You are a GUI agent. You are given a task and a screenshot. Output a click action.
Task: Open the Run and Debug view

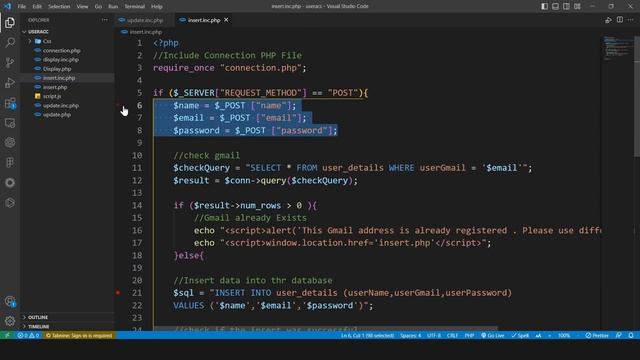(x=10, y=82)
